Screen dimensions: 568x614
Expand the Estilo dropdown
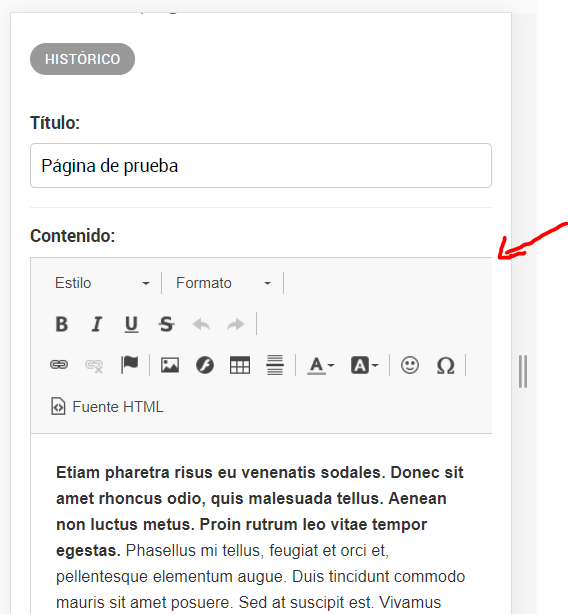(102, 283)
